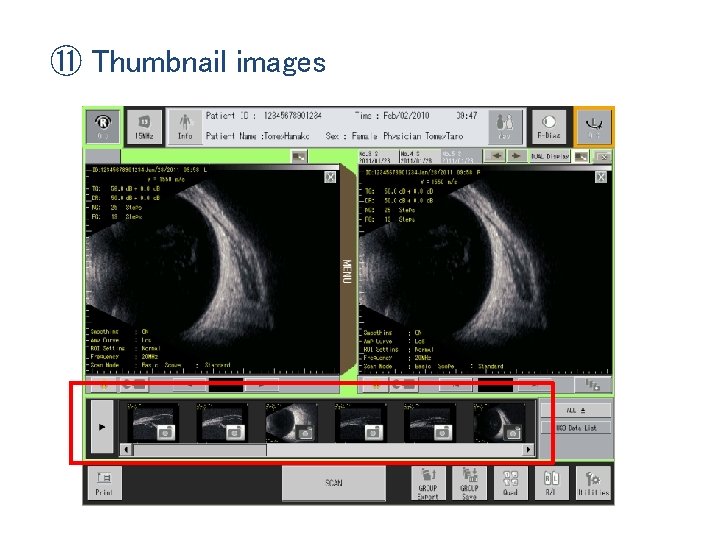This screenshot has width=720, height=540.
Task: Select the fourth thumbnail image
Action: [x=359, y=423]
